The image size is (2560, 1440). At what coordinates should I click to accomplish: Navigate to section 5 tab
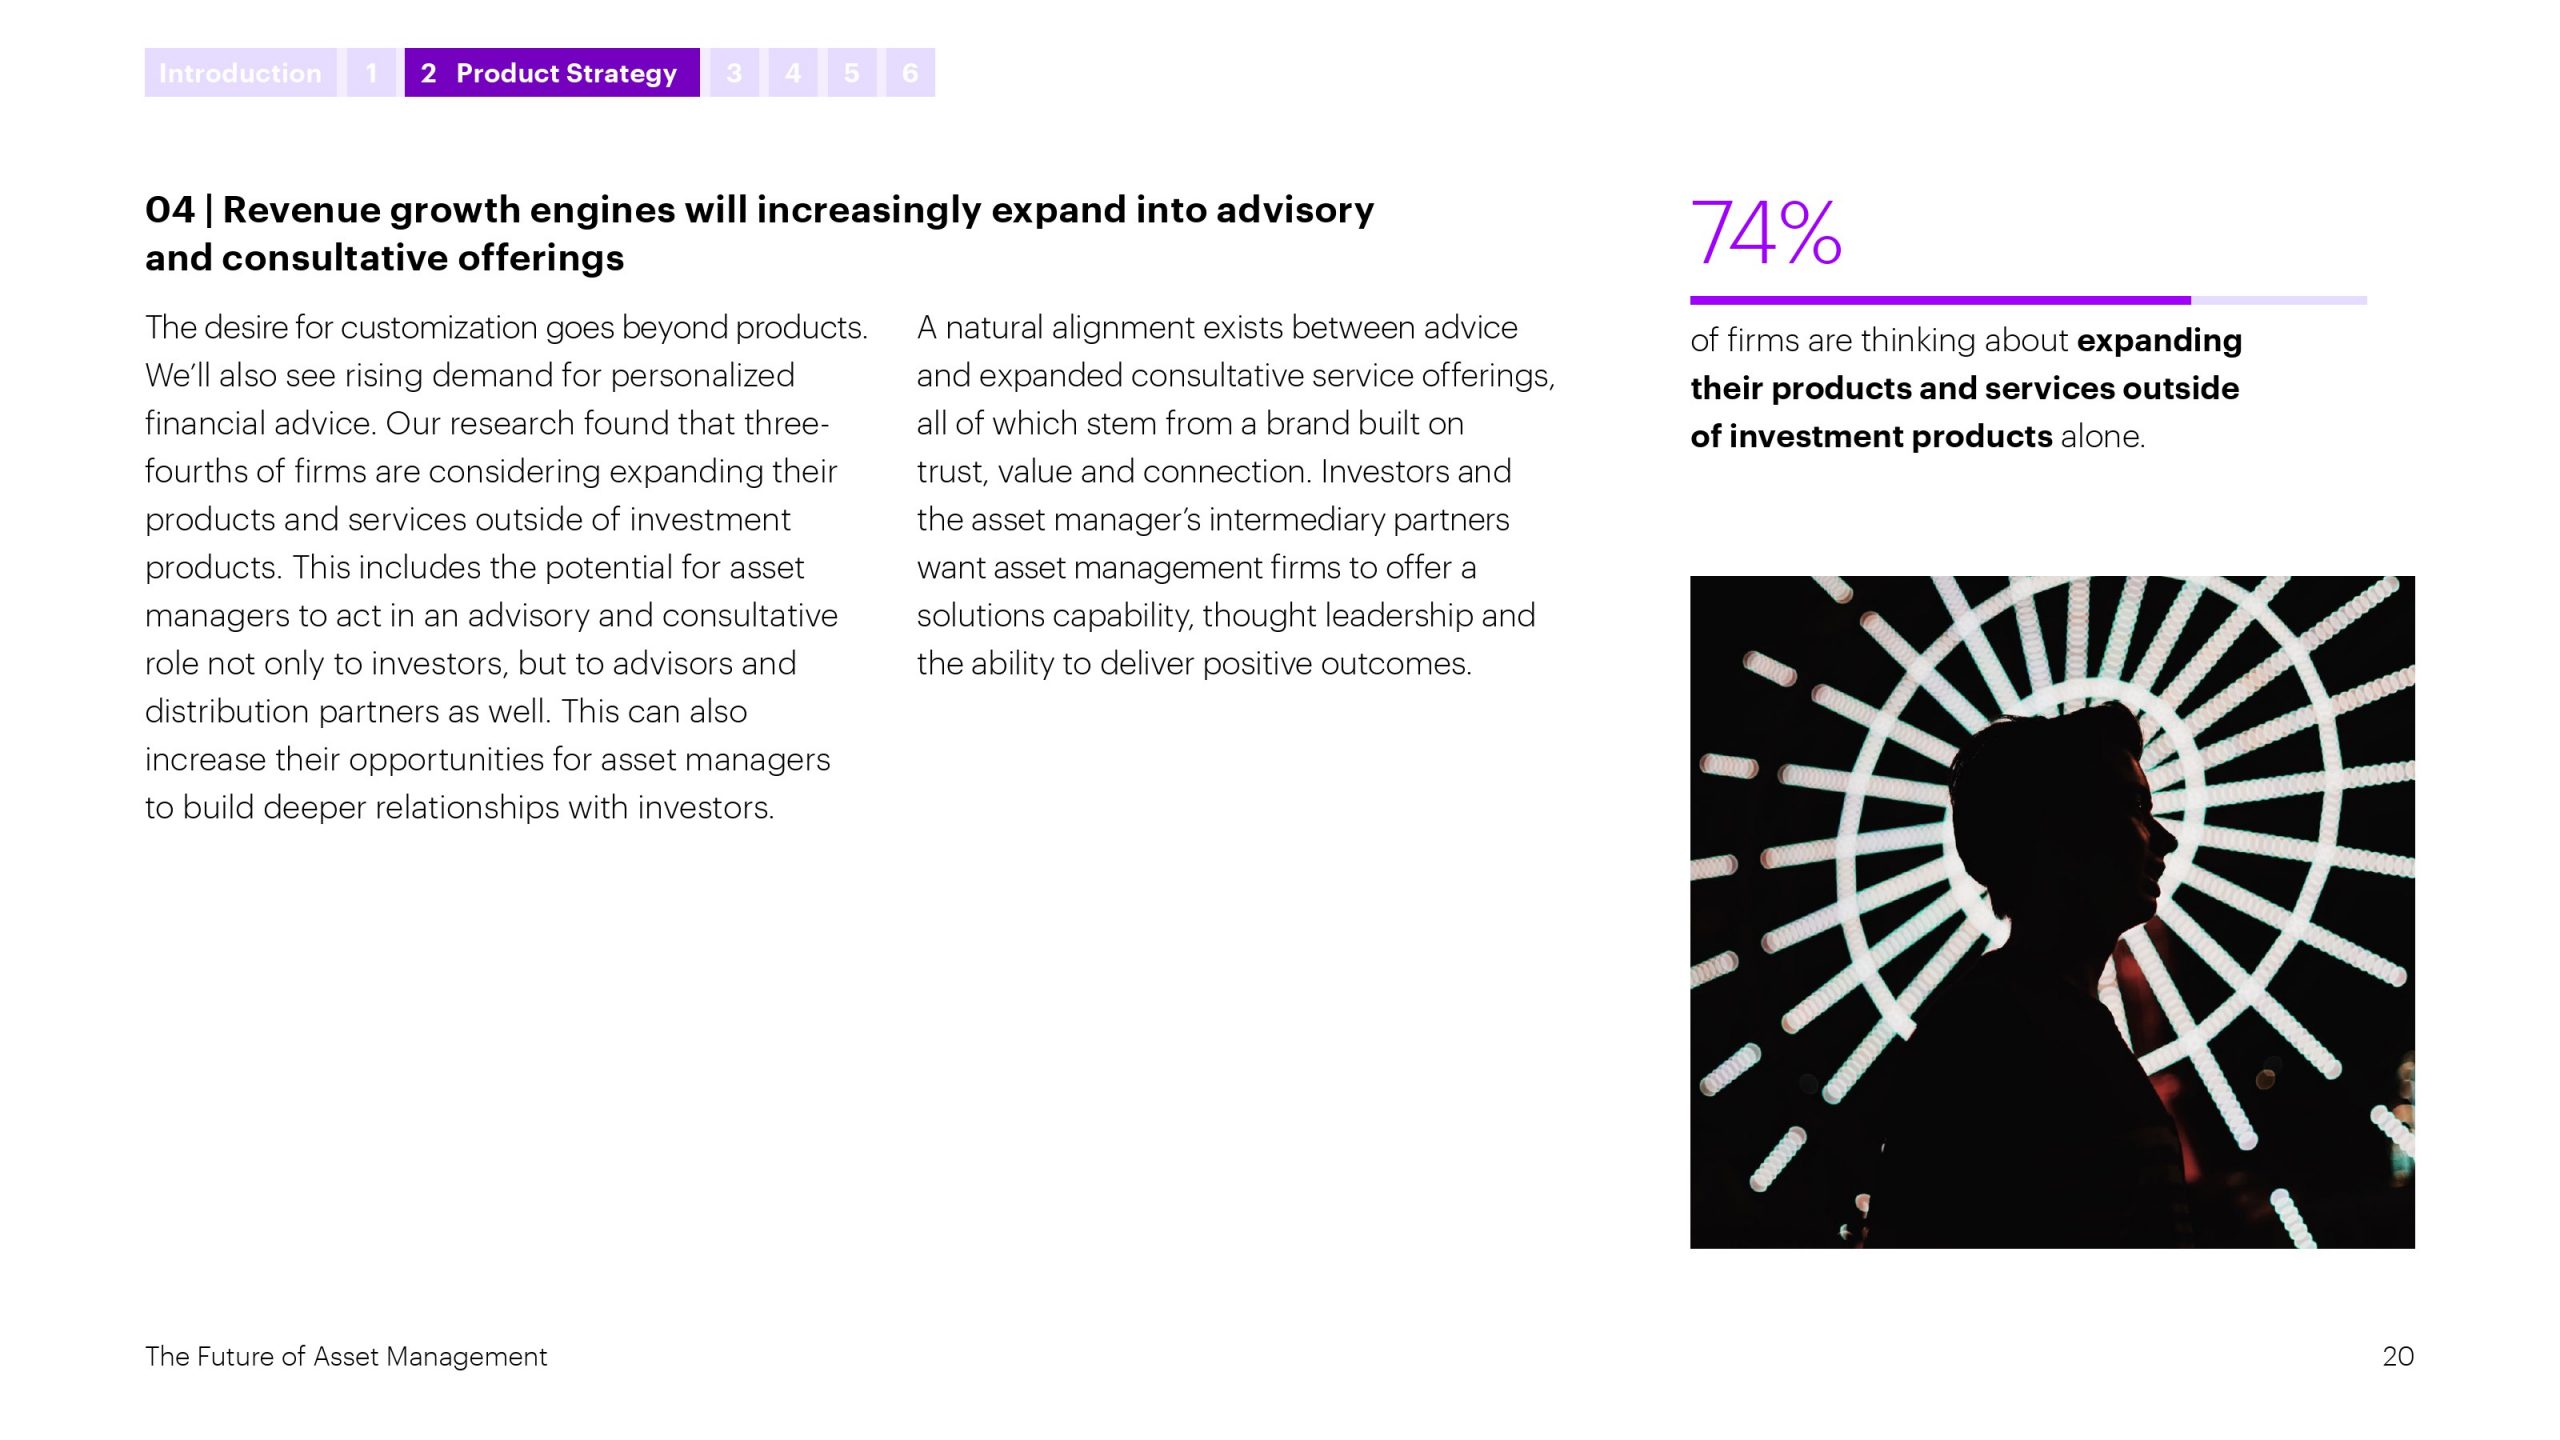[x=852, y=73]
